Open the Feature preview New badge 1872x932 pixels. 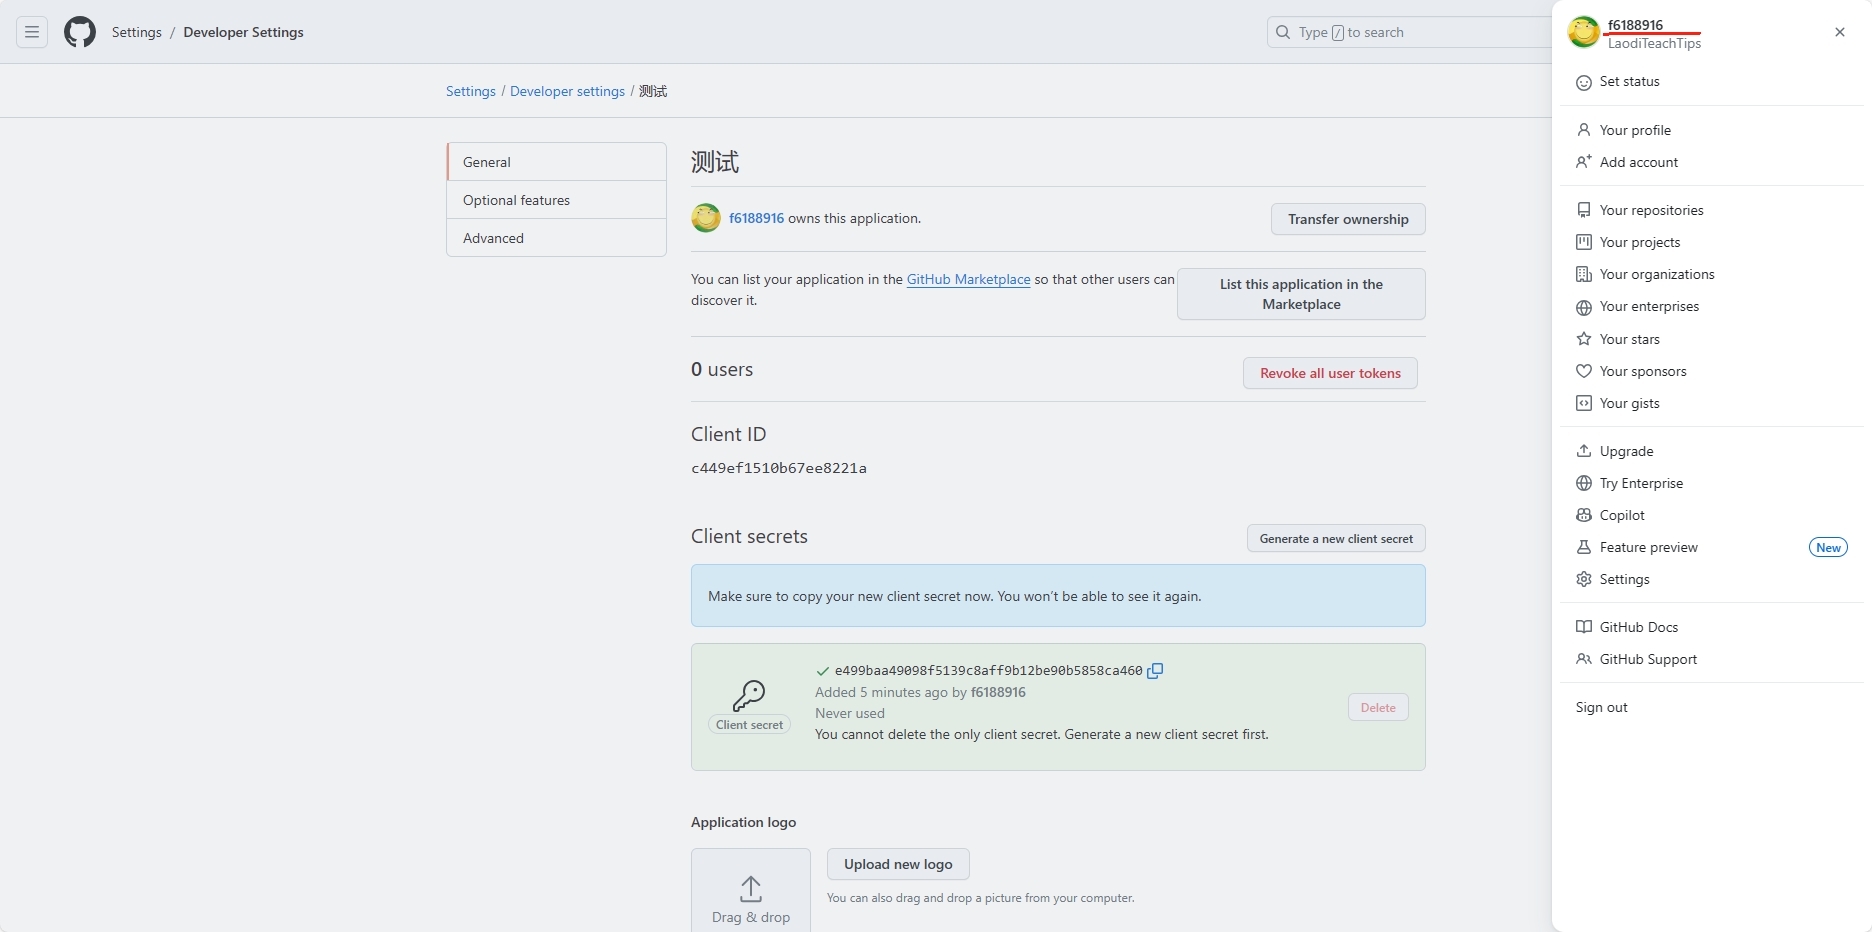(1828, 547)
